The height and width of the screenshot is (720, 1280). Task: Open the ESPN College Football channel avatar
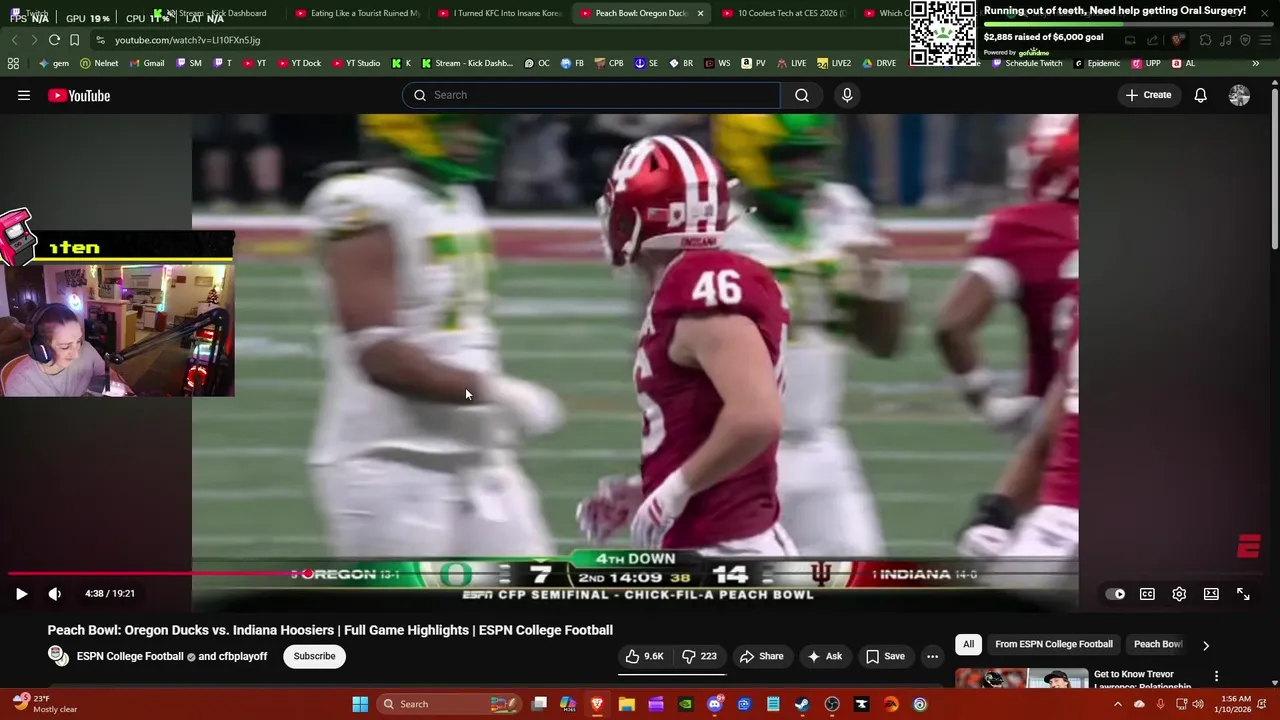tap(58, 656)
